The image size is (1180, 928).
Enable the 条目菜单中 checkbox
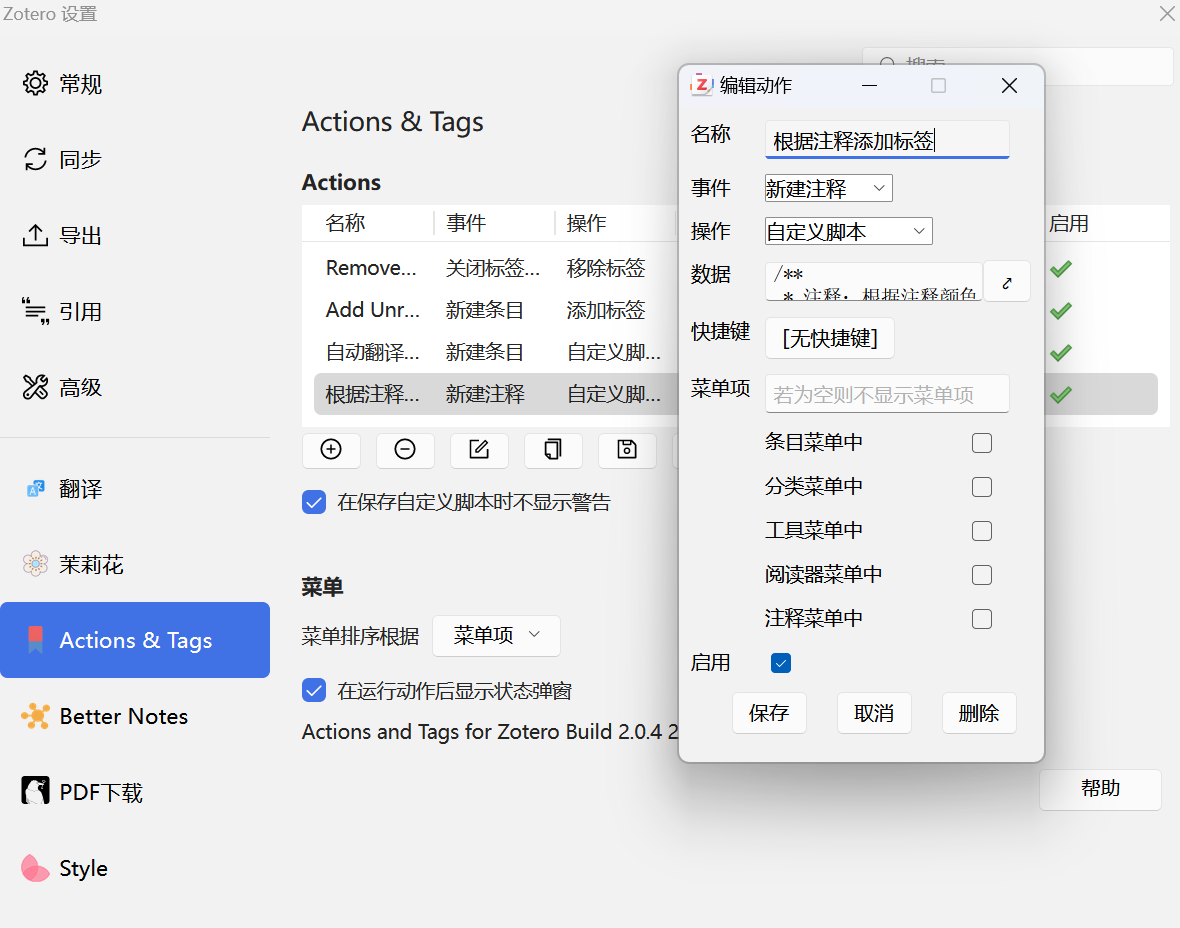click(982, 443)
